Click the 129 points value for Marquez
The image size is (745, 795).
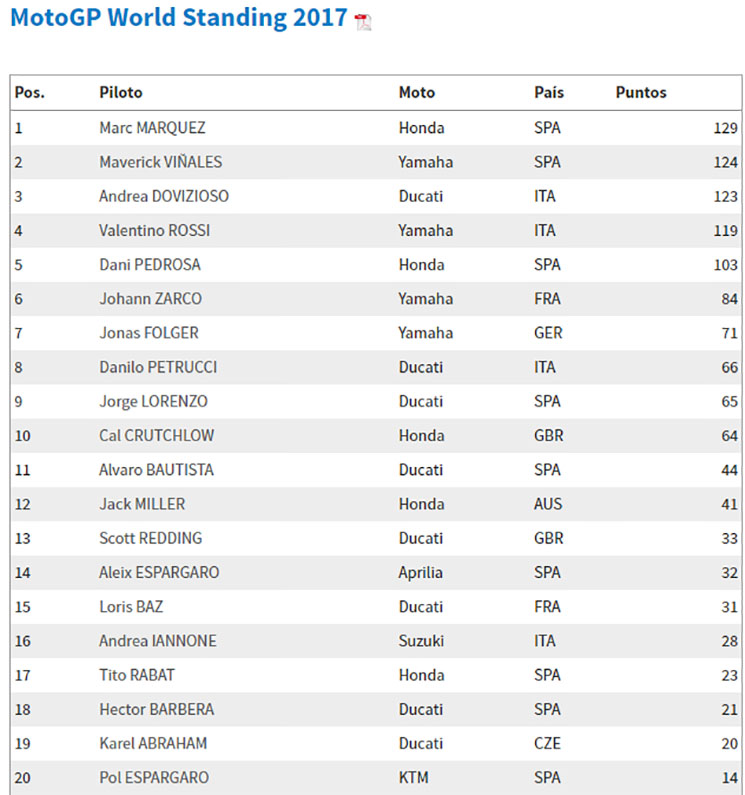click(x=725, y=128)
